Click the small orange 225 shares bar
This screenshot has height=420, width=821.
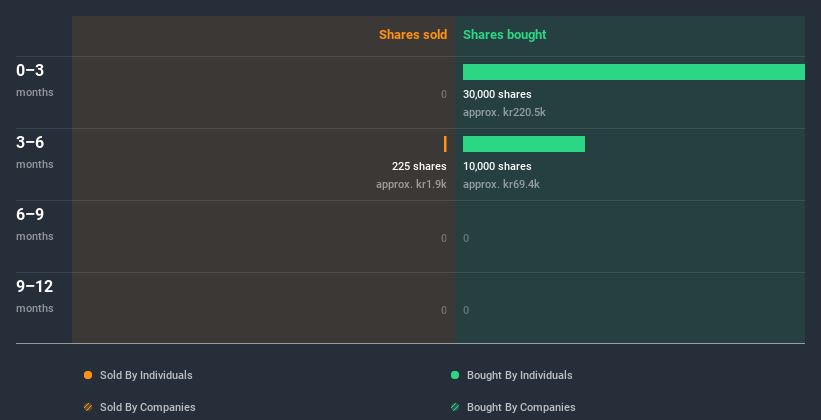445,144
